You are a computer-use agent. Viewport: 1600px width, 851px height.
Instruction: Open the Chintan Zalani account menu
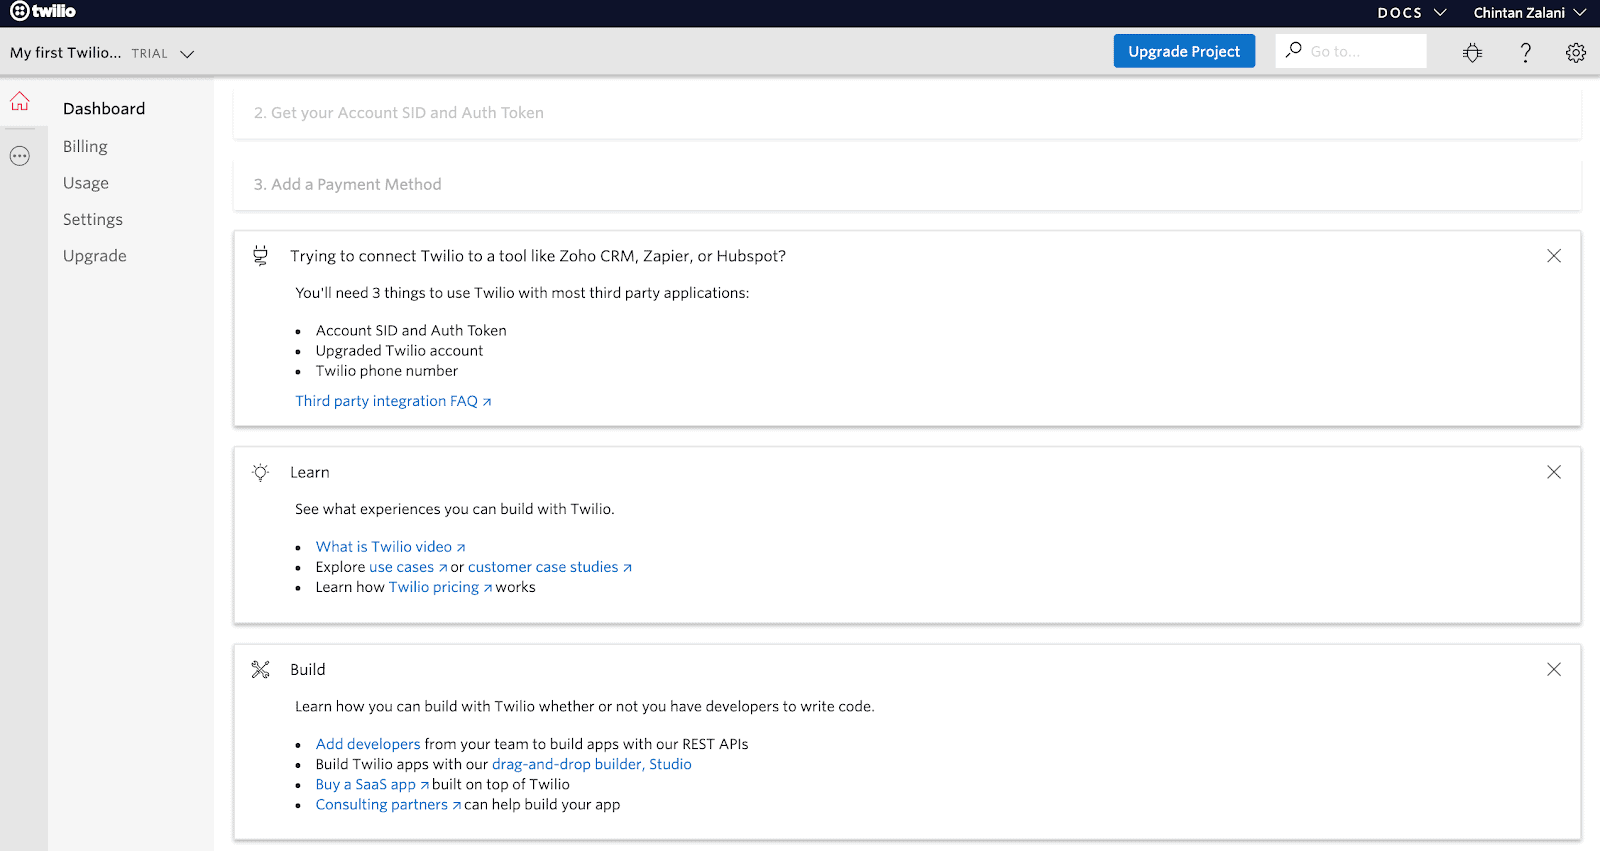[1529, 13]
